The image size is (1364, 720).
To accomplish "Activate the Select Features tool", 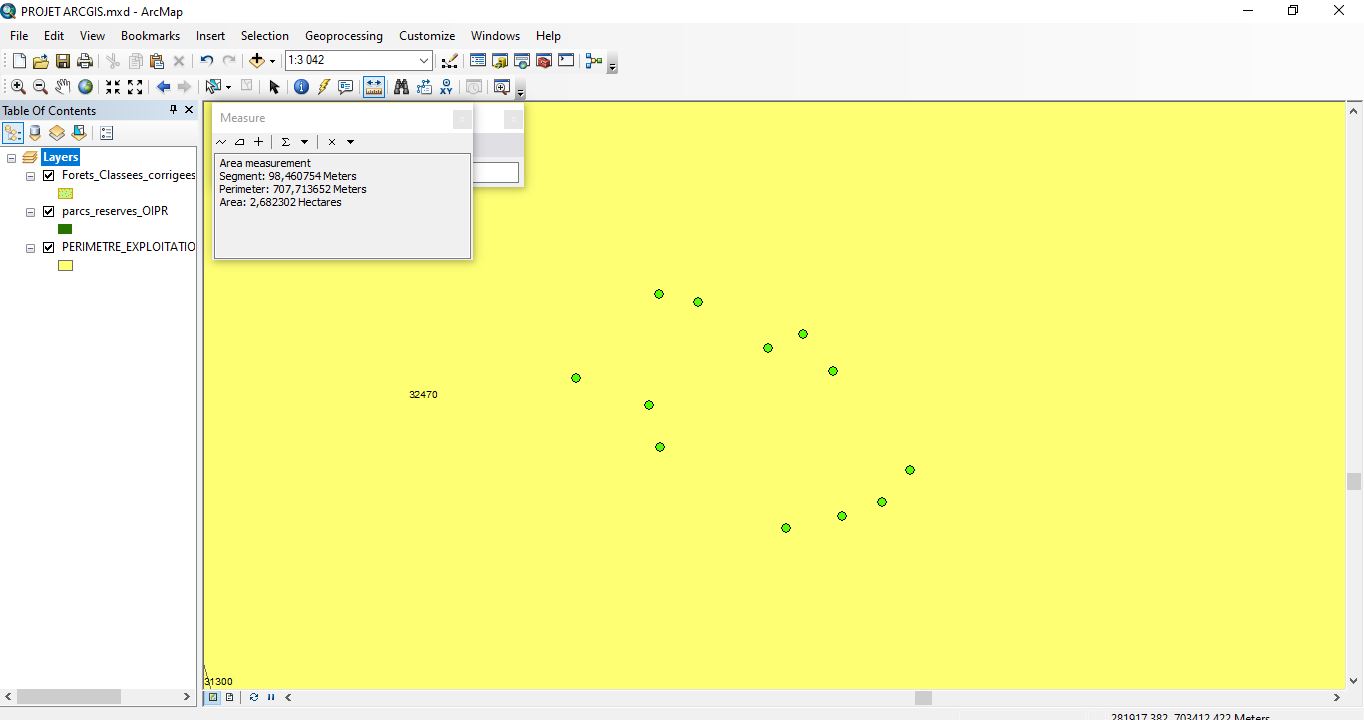I will point(212,87).
